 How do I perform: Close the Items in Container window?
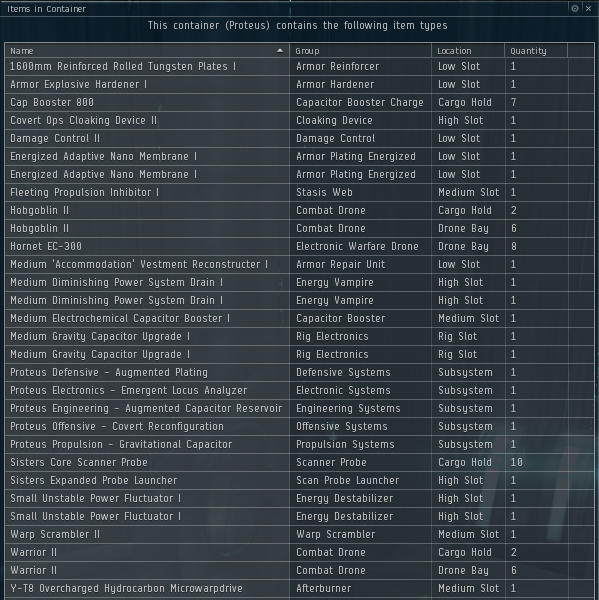(588, 8)
